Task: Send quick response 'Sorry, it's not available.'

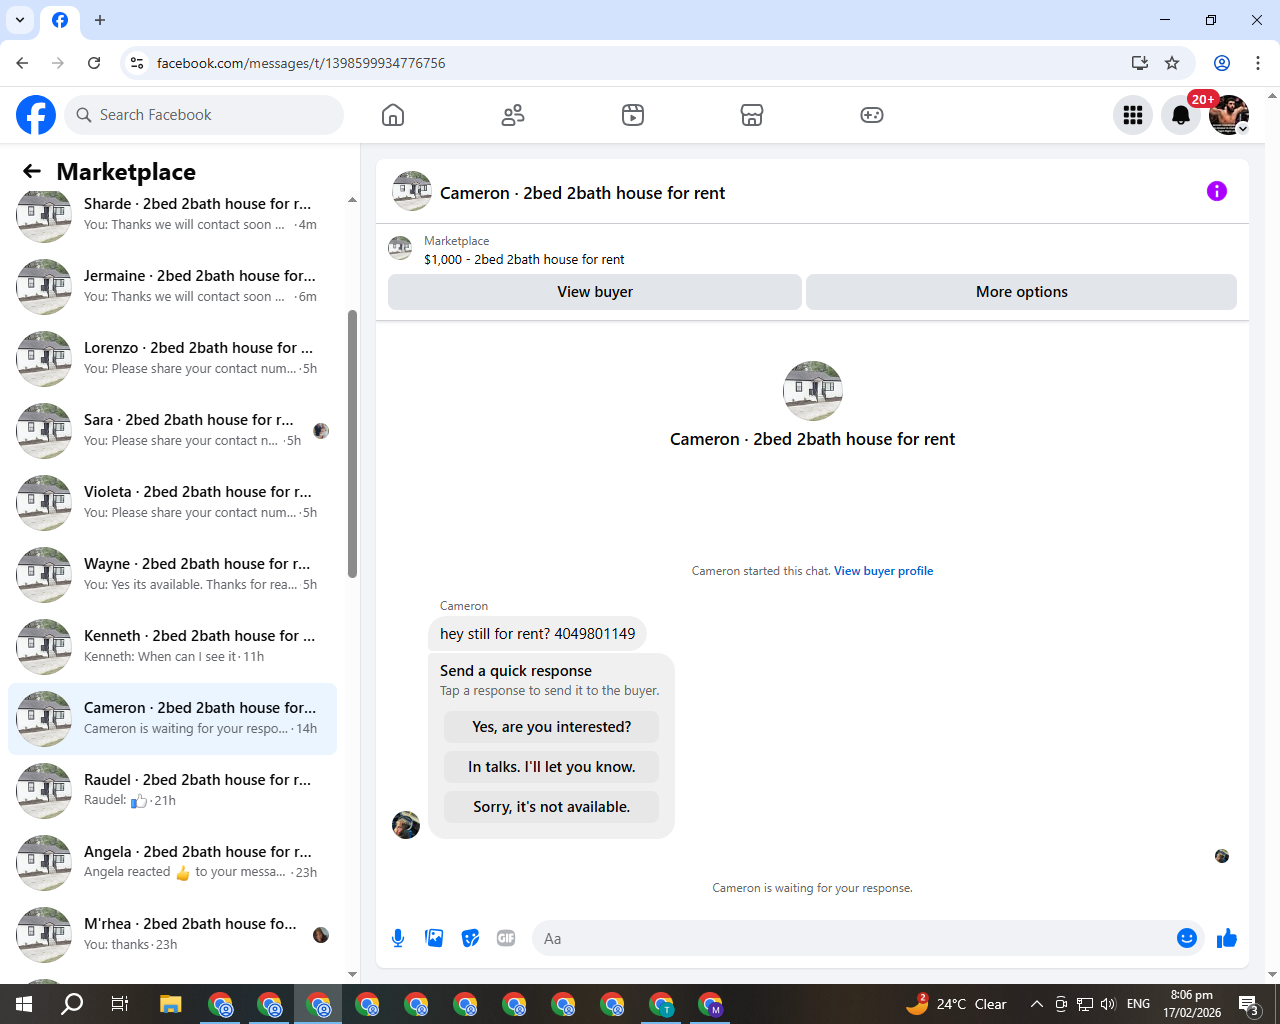Action: 552,807
